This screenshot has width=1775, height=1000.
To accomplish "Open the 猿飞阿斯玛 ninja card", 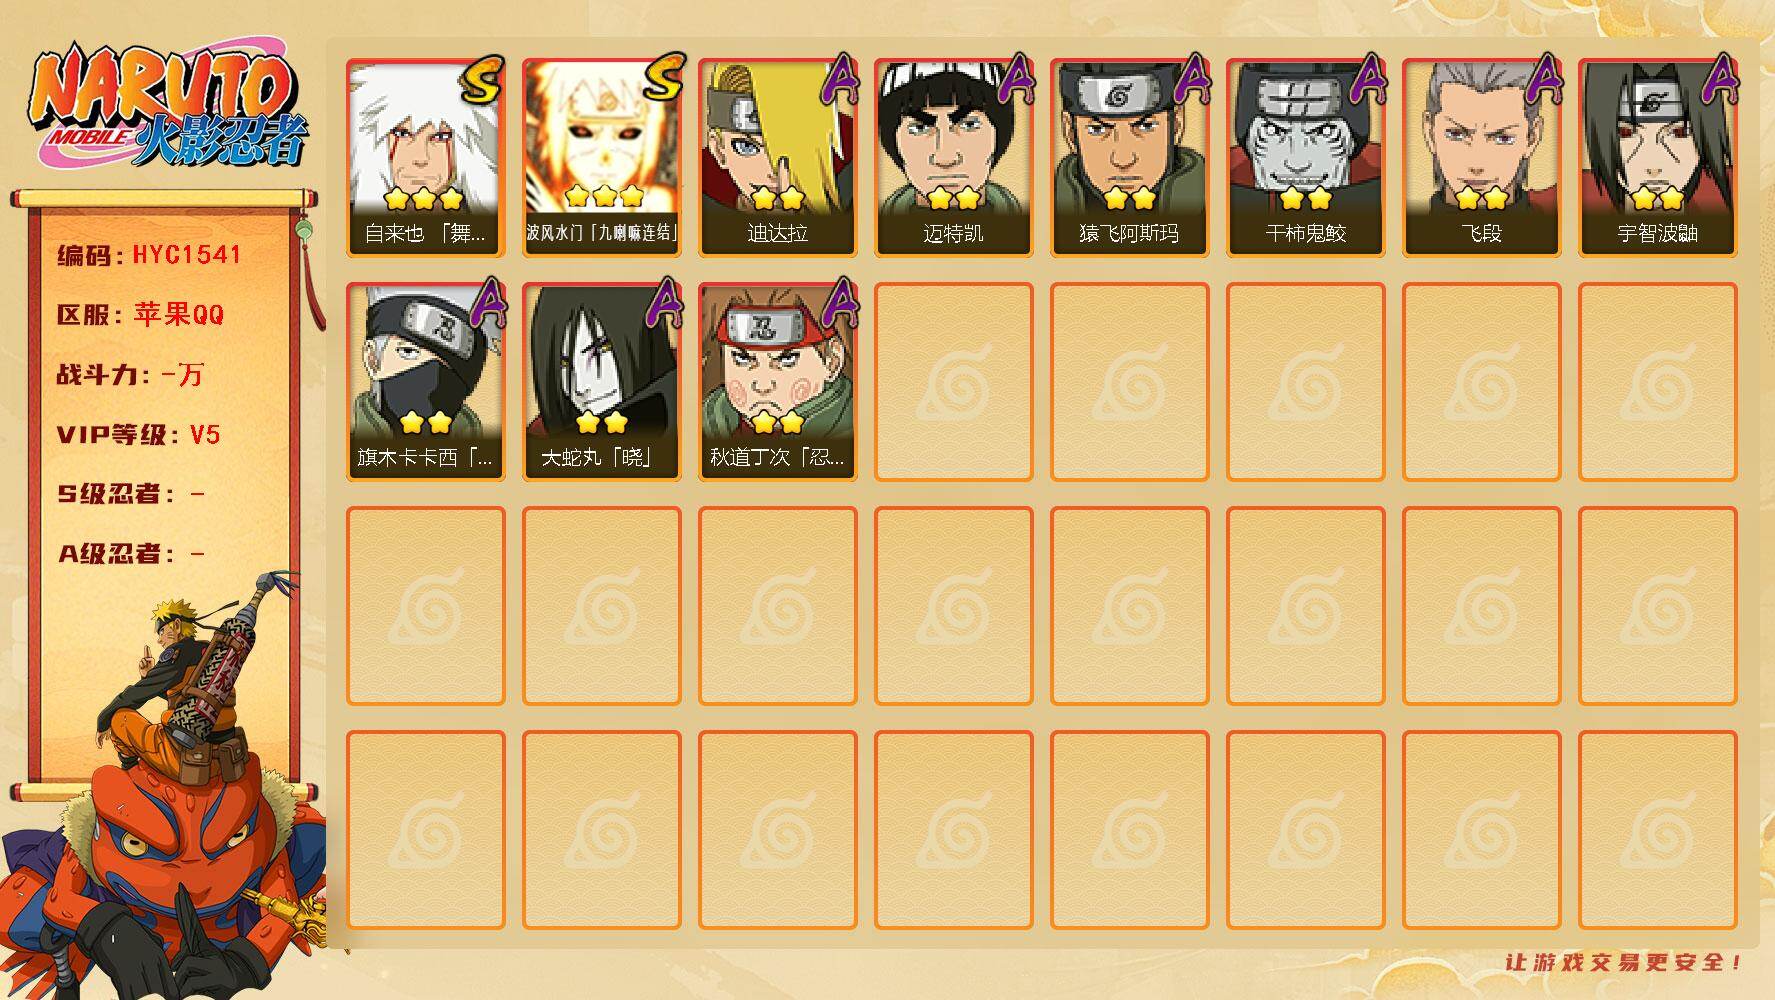I will coord(1130,158).
